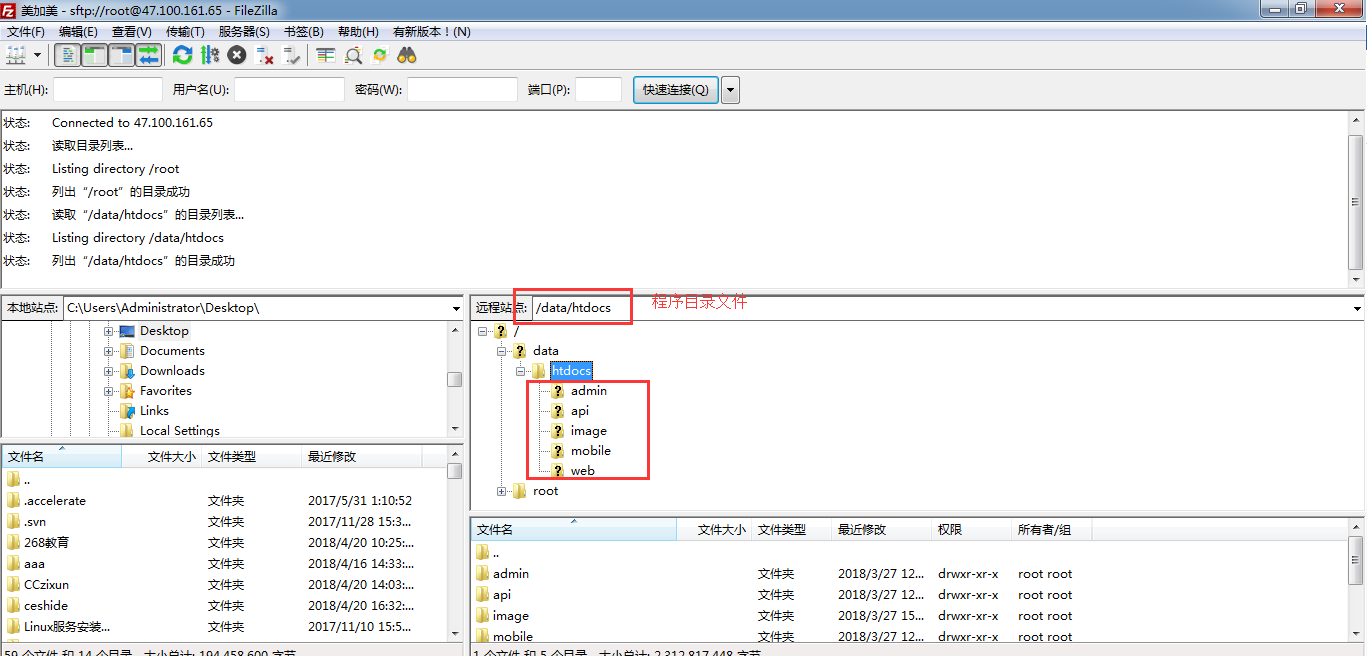Screen dimensions: 1367x656
Task: Toggle the remote directory tree display
Action: tap(122, 55)
